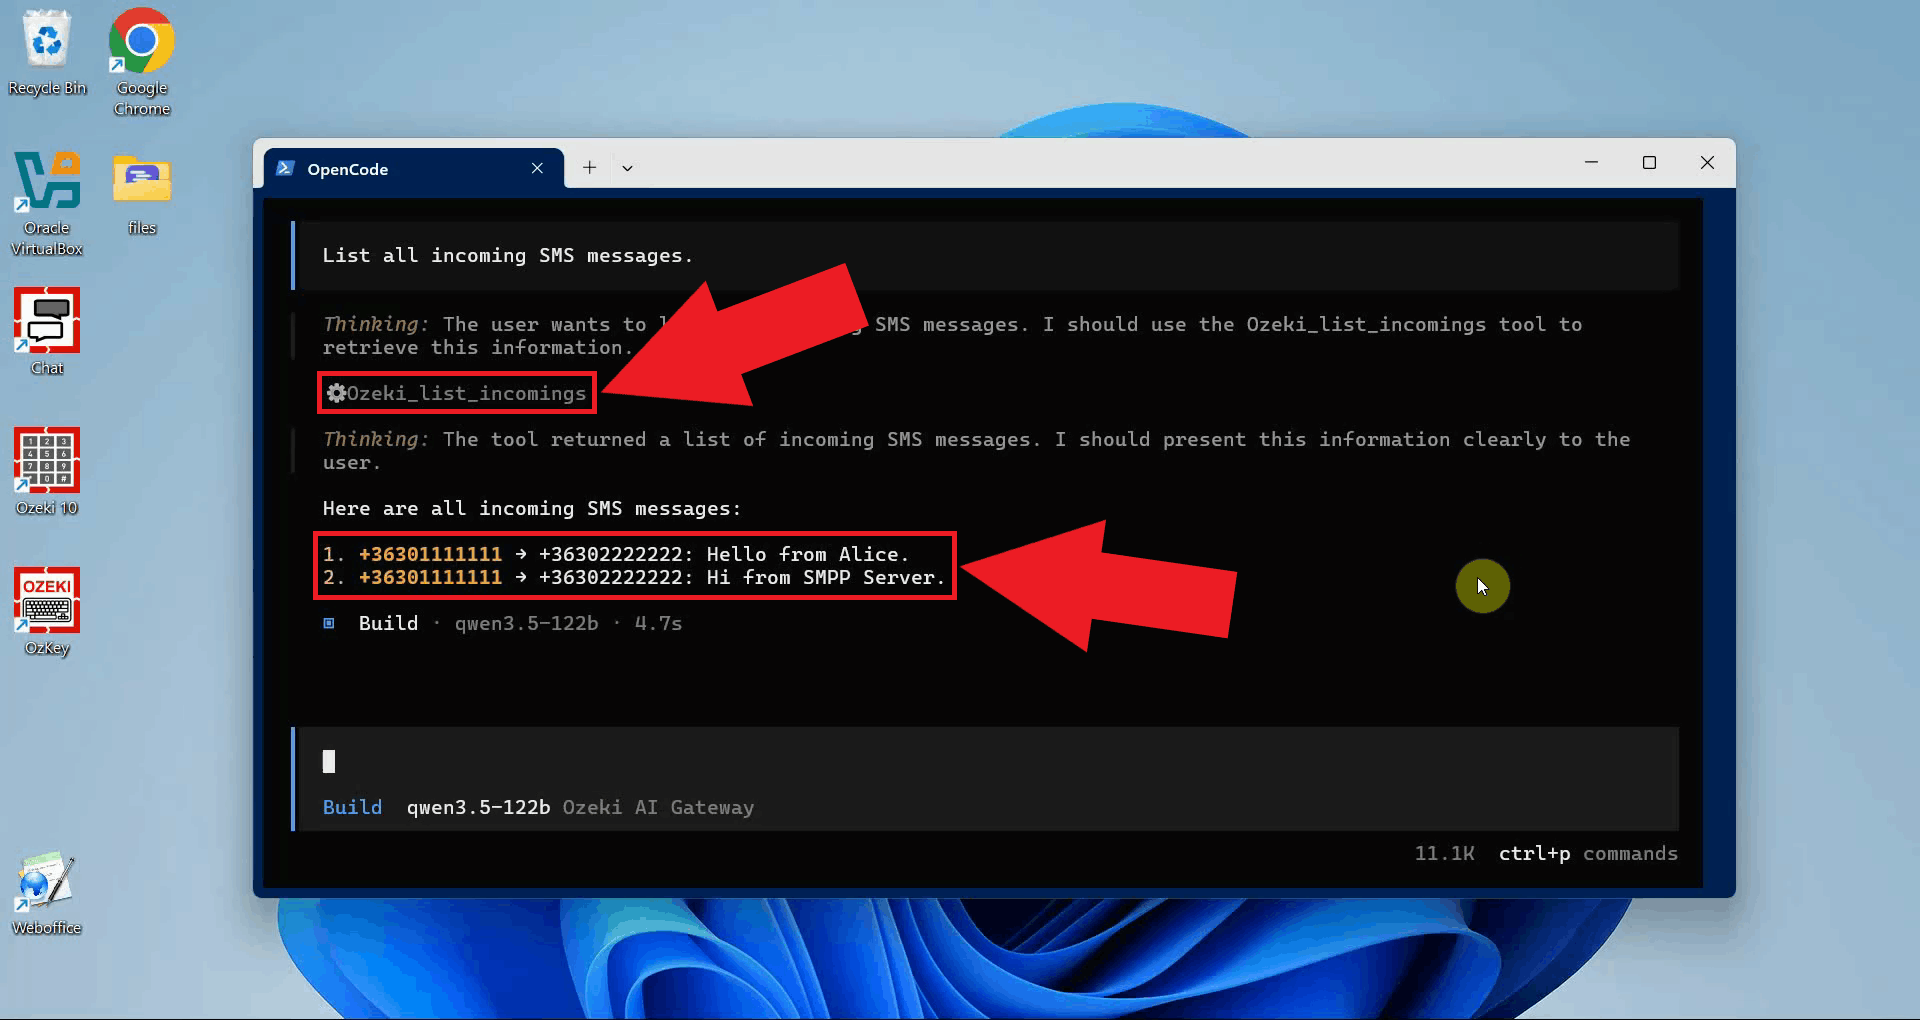The image size is (1920, 1020).
Task: Click the first Thinking line about user wants
Action: coord(952,335)
